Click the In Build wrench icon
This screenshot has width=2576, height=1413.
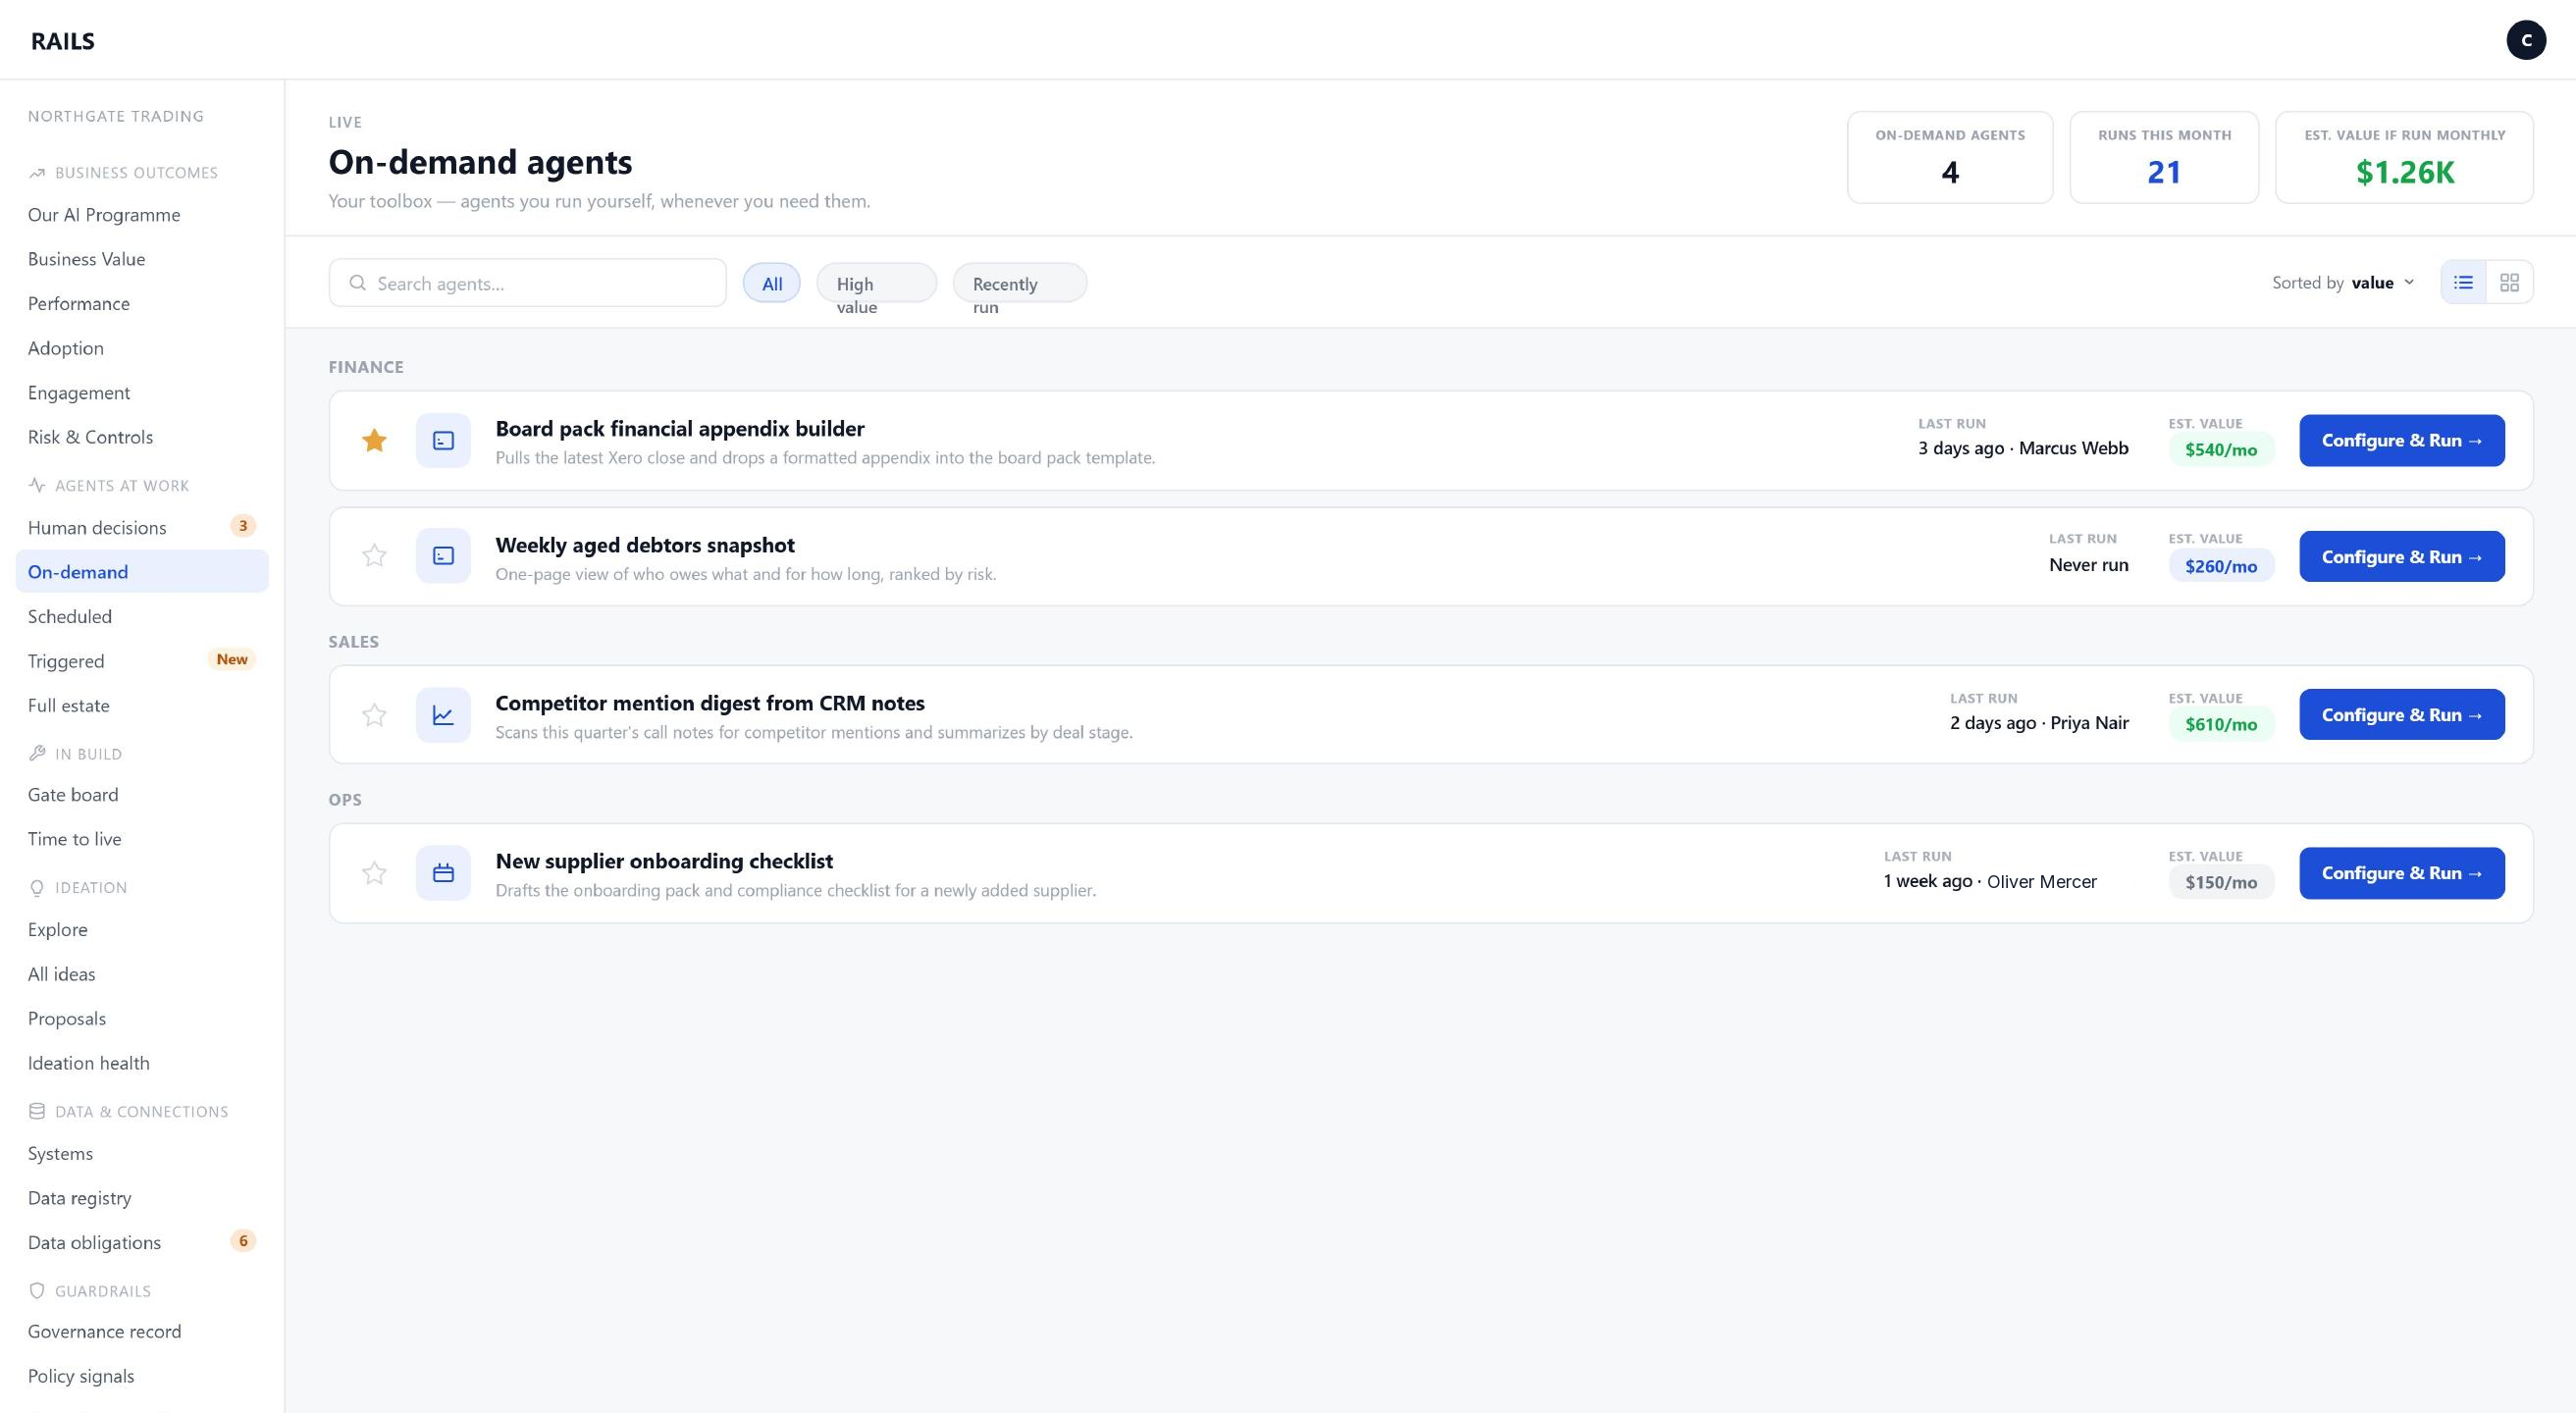(37, 753)
